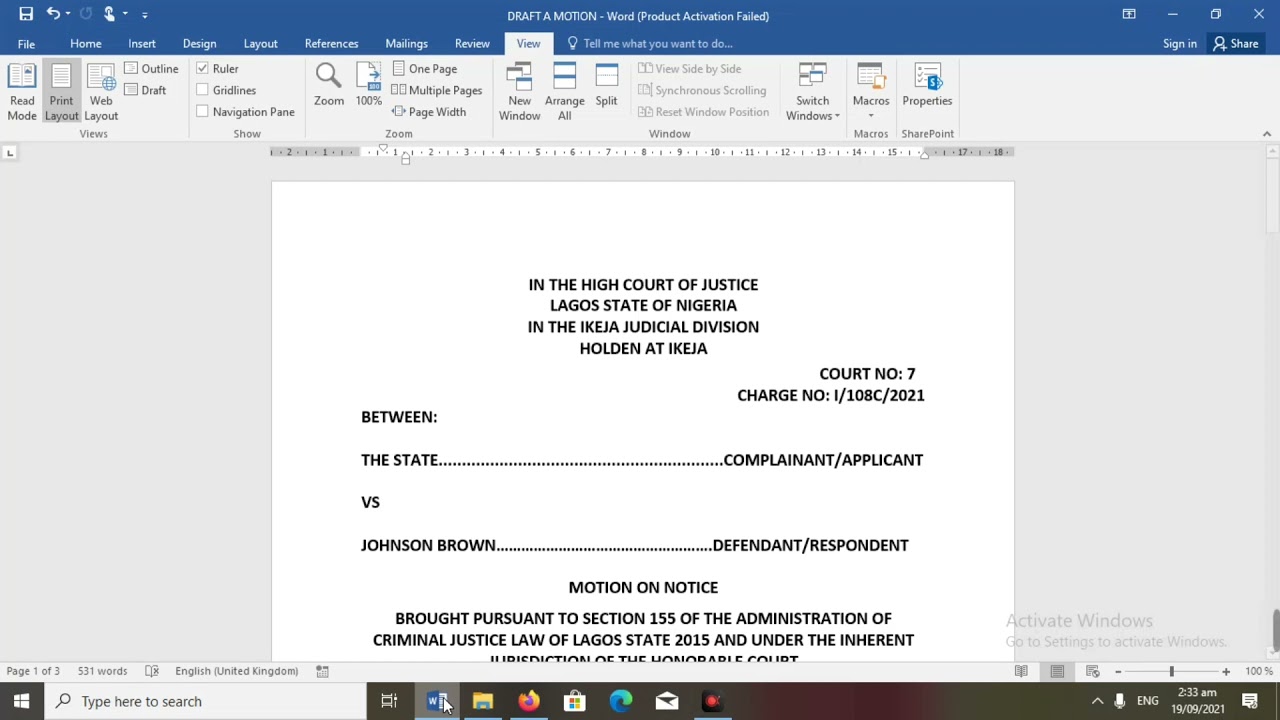The height and width of the screenshot is (720, 1280).
Task: Click View Side by Side
Action: [690, 69]
